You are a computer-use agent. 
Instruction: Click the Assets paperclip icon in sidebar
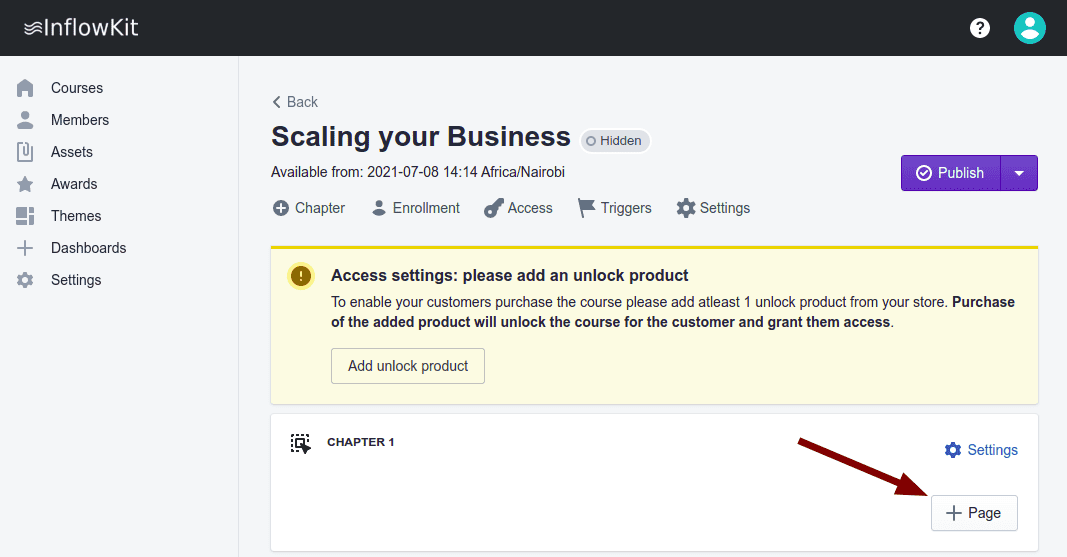[26, 152]
